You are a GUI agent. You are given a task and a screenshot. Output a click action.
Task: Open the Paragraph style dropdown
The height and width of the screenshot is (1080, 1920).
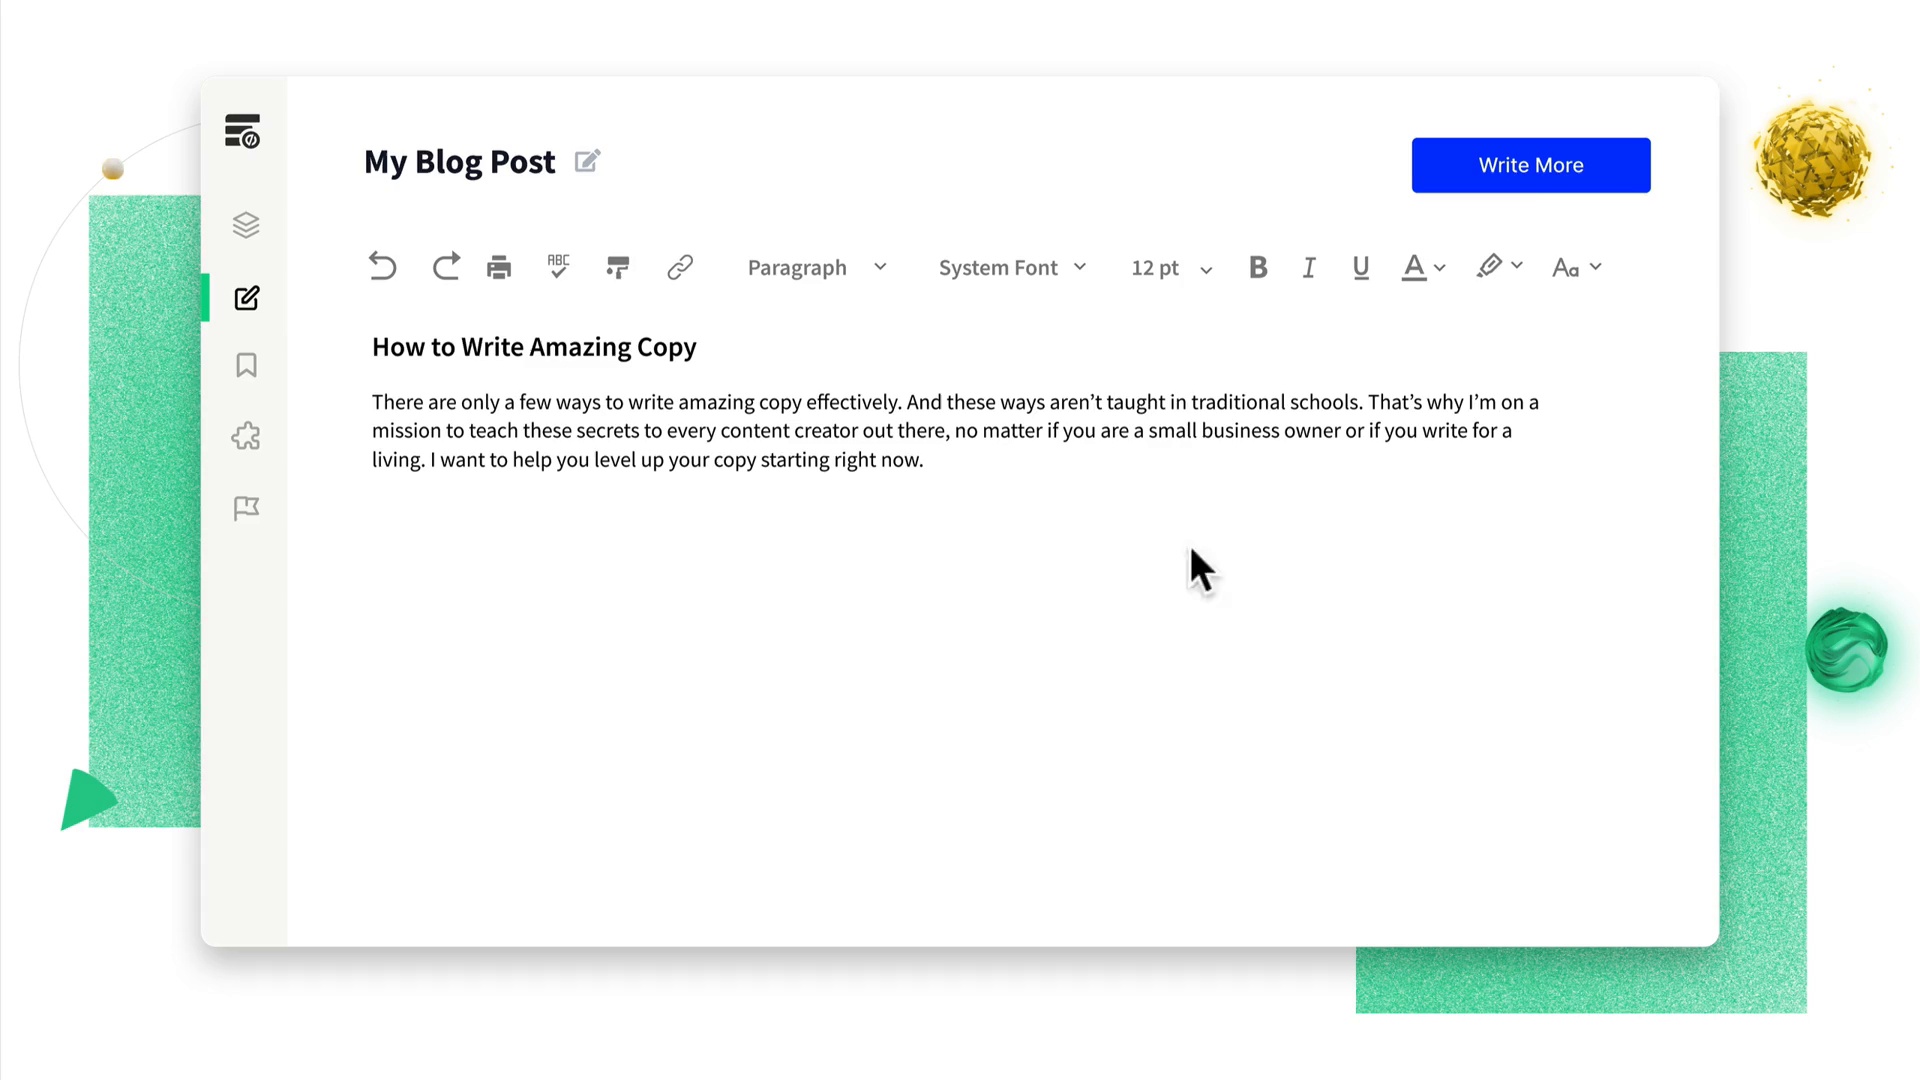pyautogui.click(x=817, y=267)
